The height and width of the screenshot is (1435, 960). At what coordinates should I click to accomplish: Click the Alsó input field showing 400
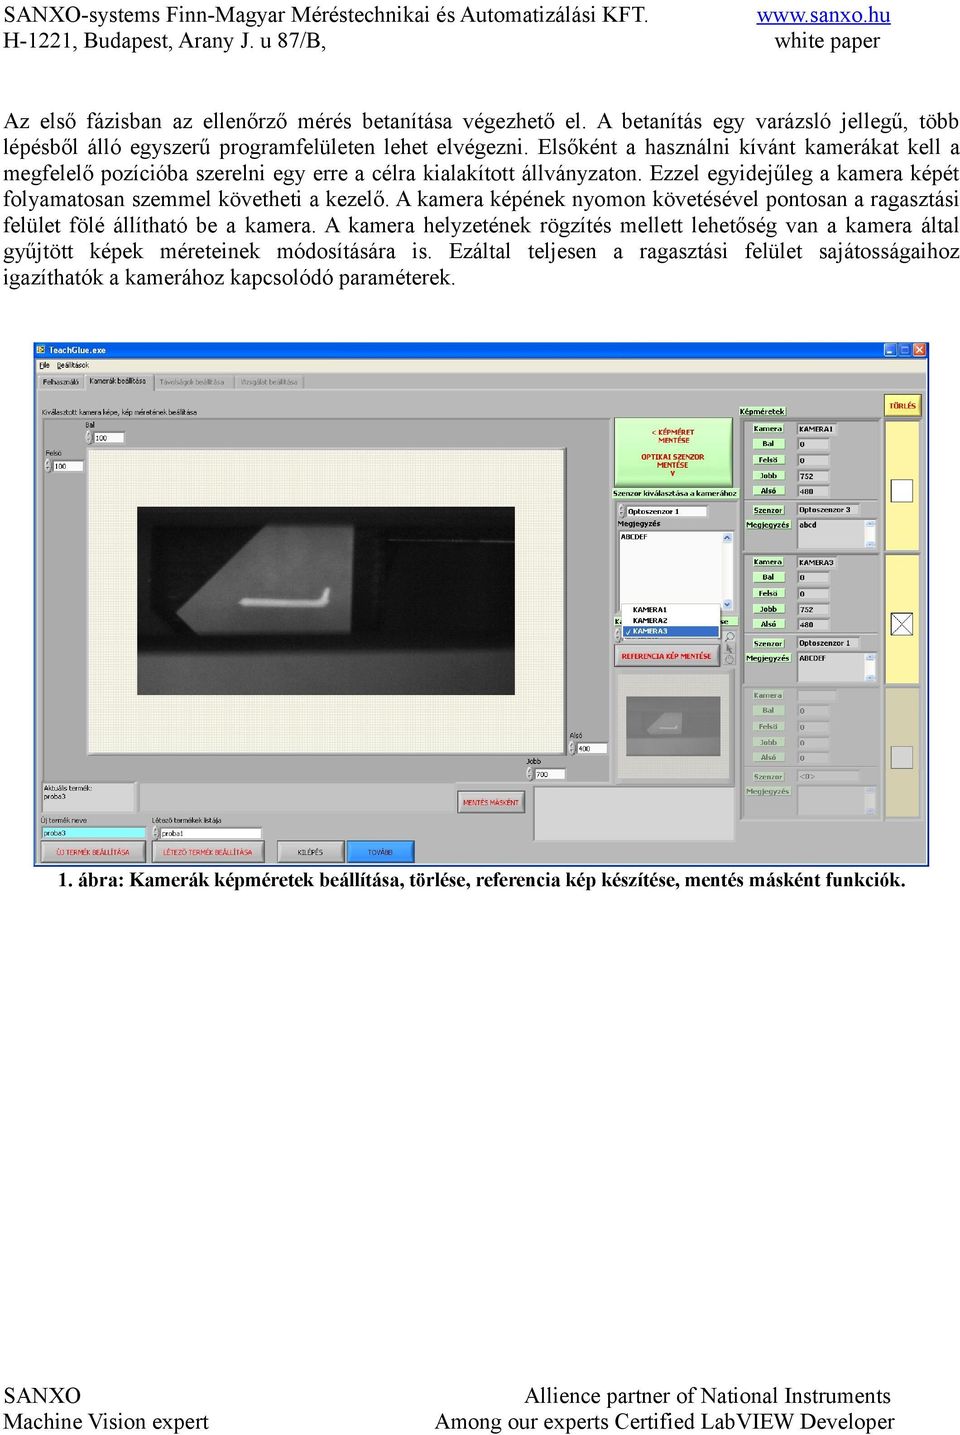[592, 748]
